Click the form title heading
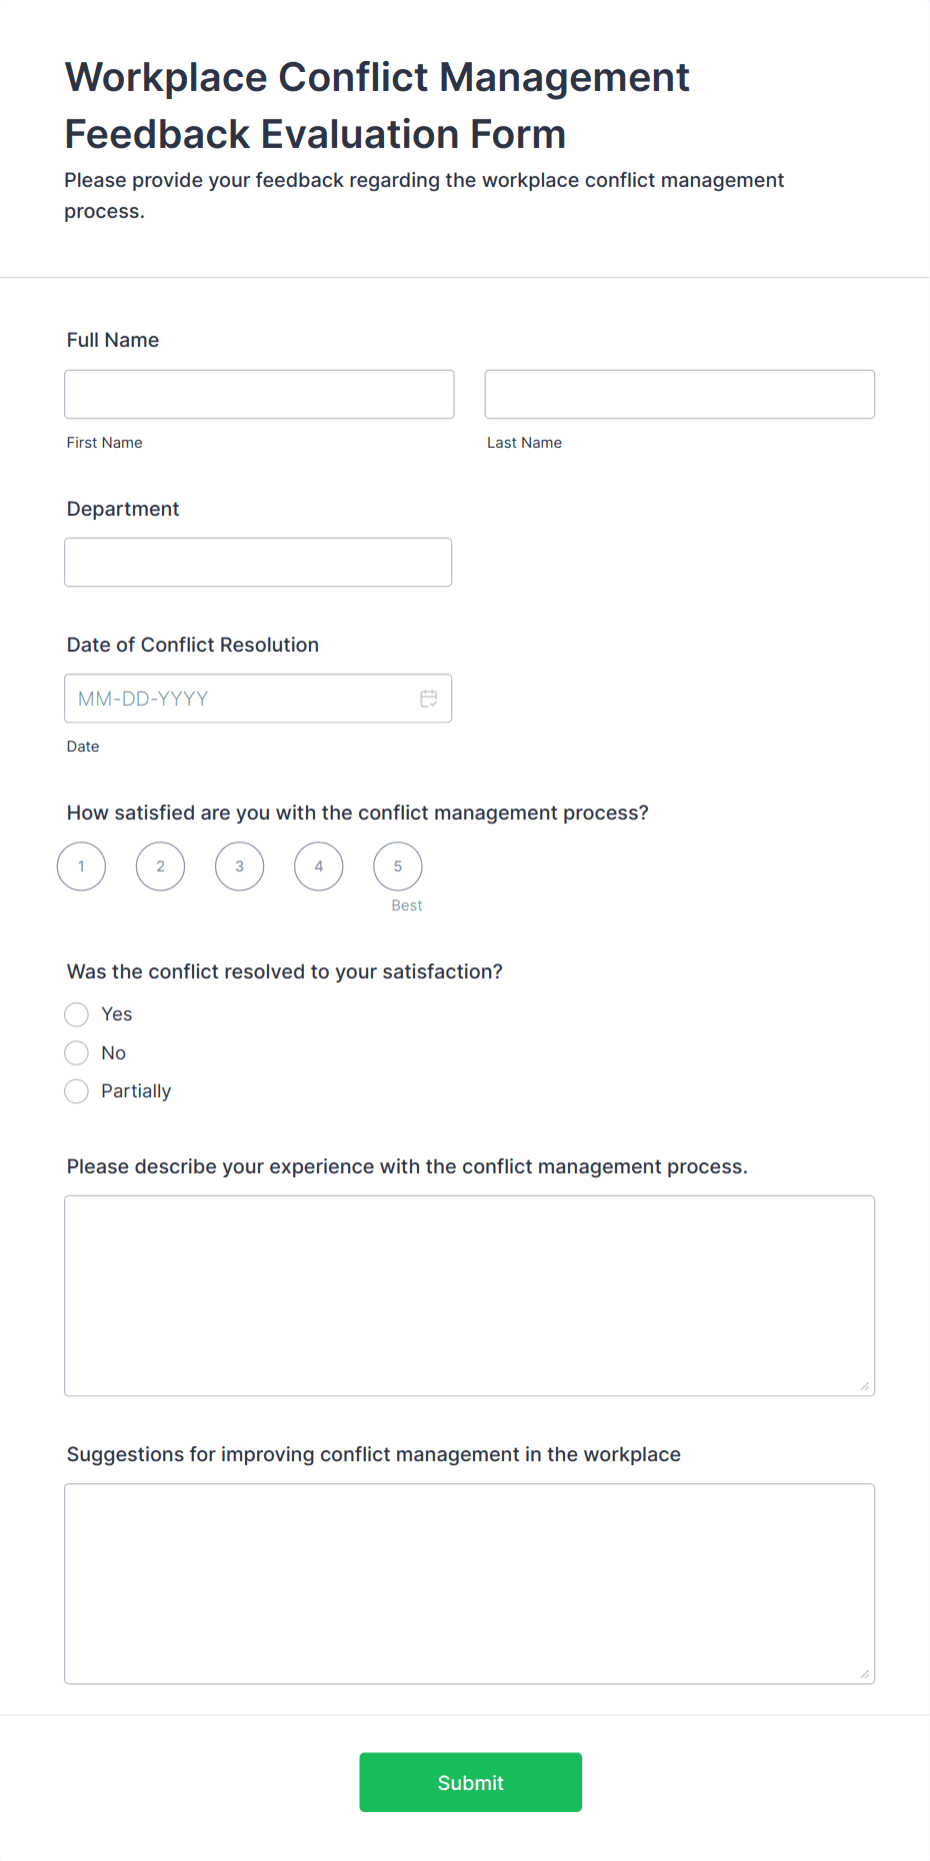 click(377, 104)
